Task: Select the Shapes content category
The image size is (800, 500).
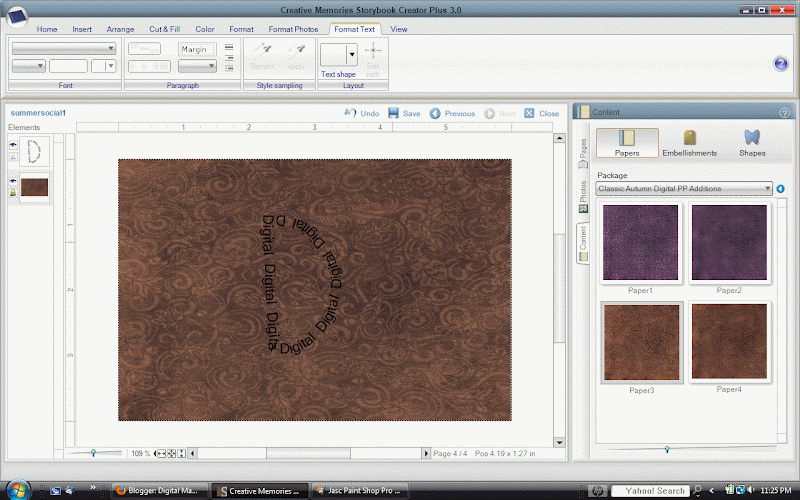Action: click(x=751, y=142)
